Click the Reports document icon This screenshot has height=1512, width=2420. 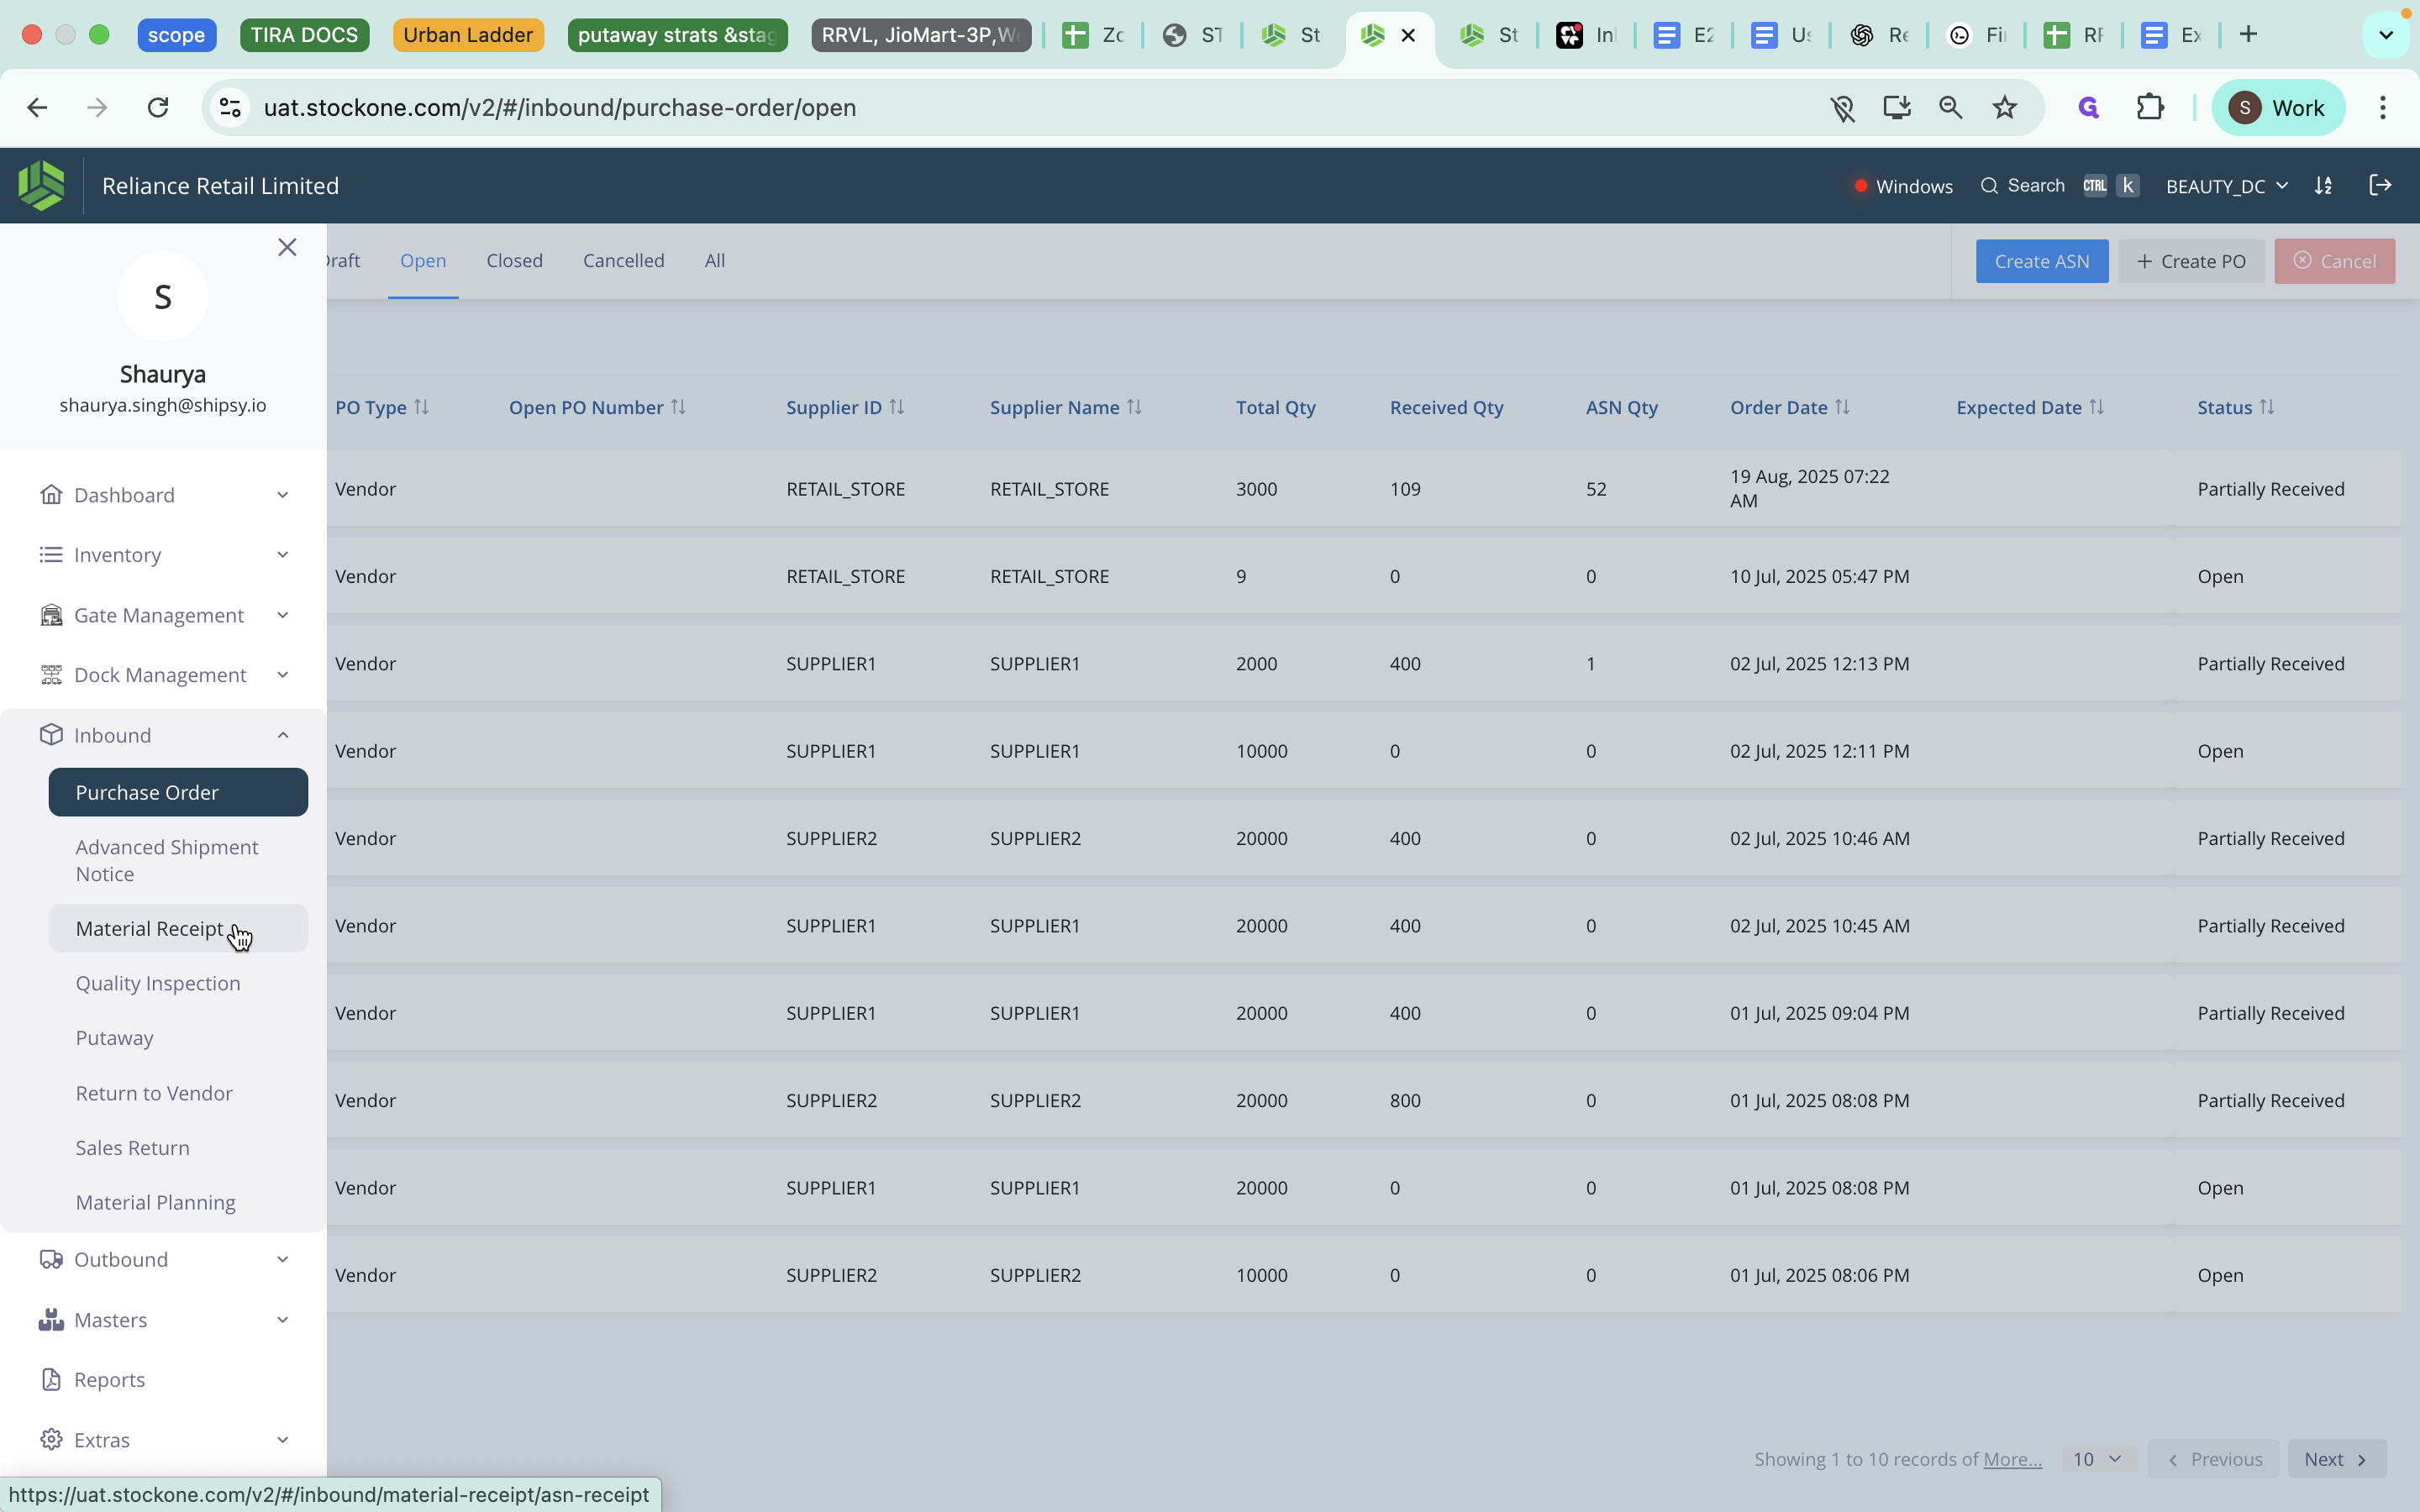51,1379
